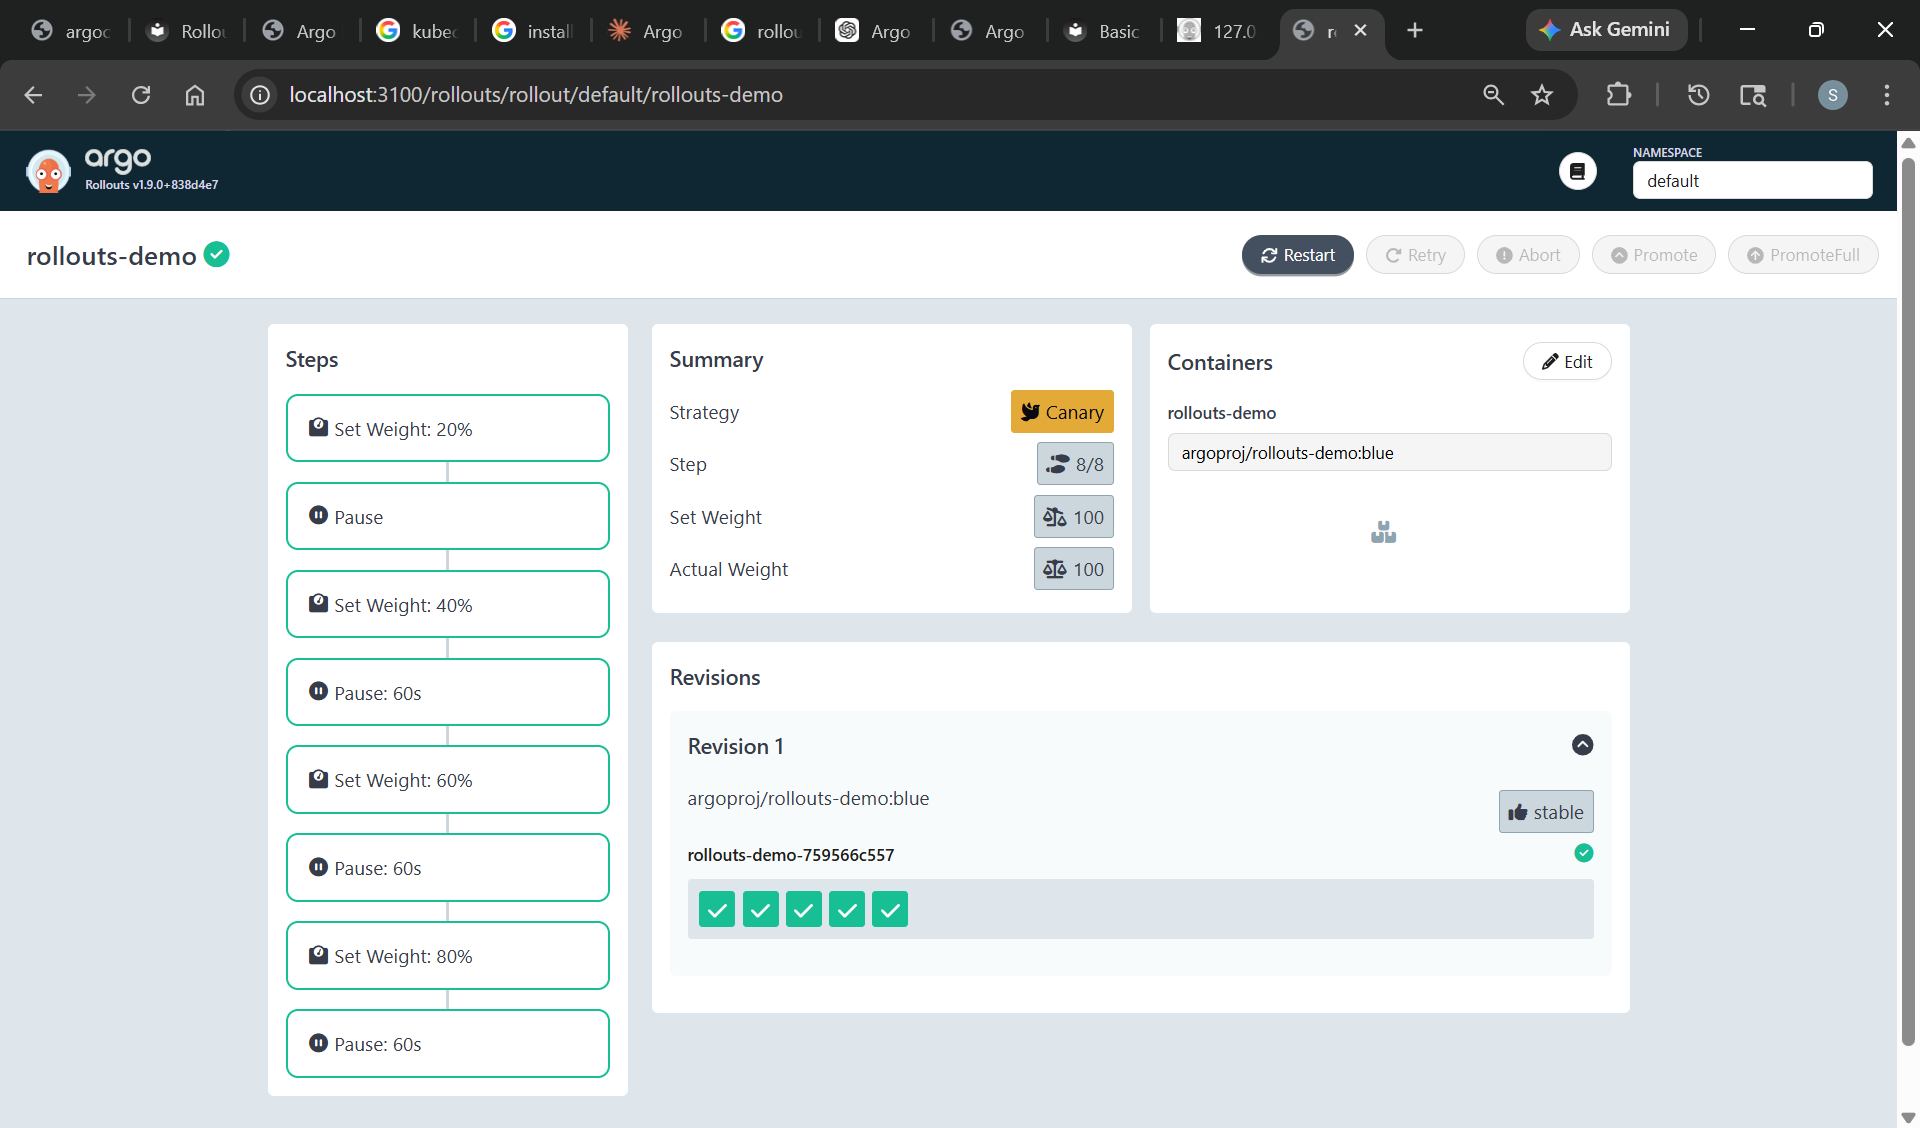Click the Argo octopus logo
The image size is (1920, 1128).
point(48,171)
